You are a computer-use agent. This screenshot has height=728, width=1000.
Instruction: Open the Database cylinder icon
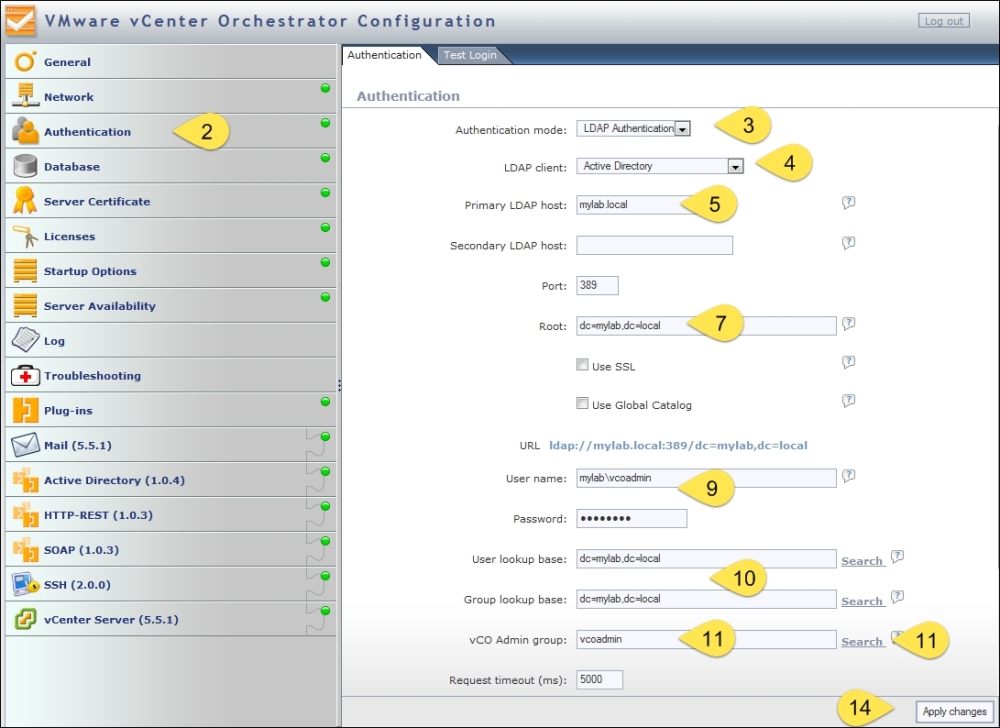[x=26, y=167]
